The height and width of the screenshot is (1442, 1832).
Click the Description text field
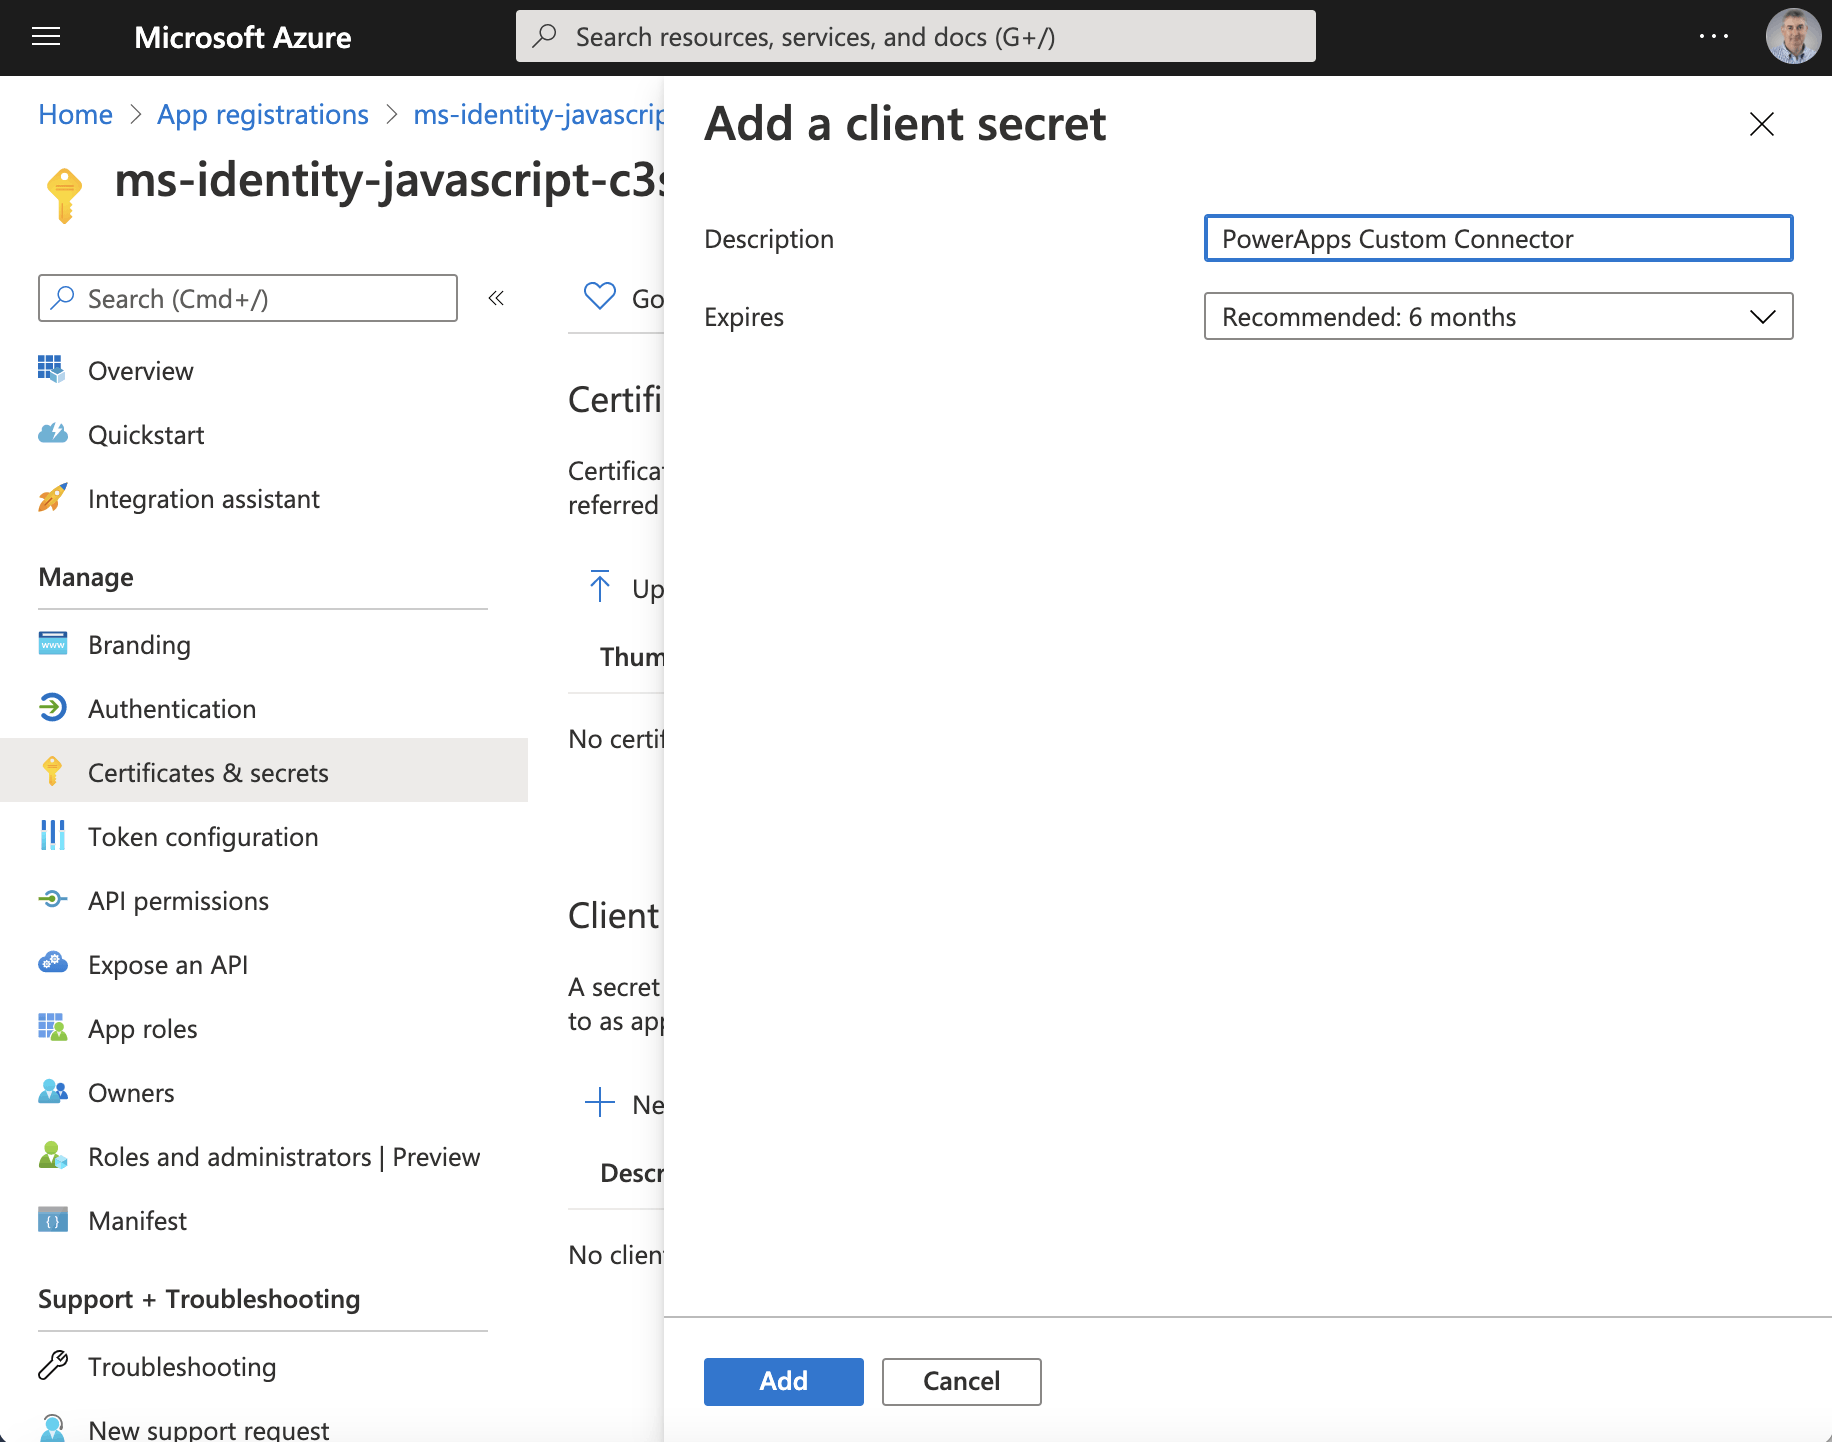pos(1497,239)
